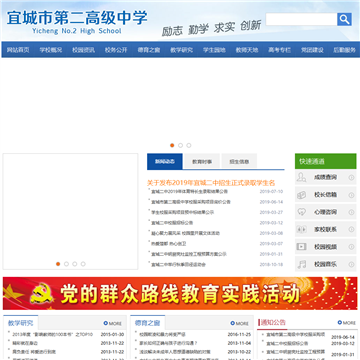Click the info circle beside 校长信箱
360x360 pixels.
point(351,195)
